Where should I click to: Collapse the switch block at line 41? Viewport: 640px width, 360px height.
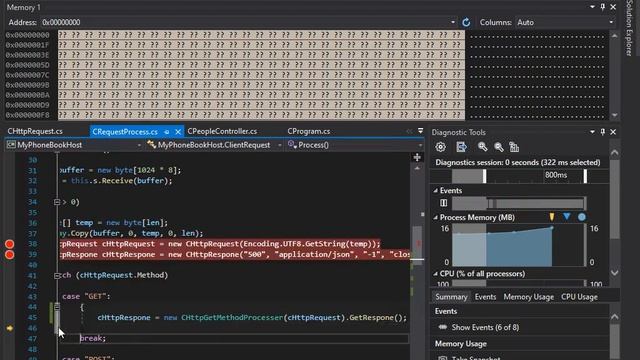pyautogui.click(x=57, y=276)
